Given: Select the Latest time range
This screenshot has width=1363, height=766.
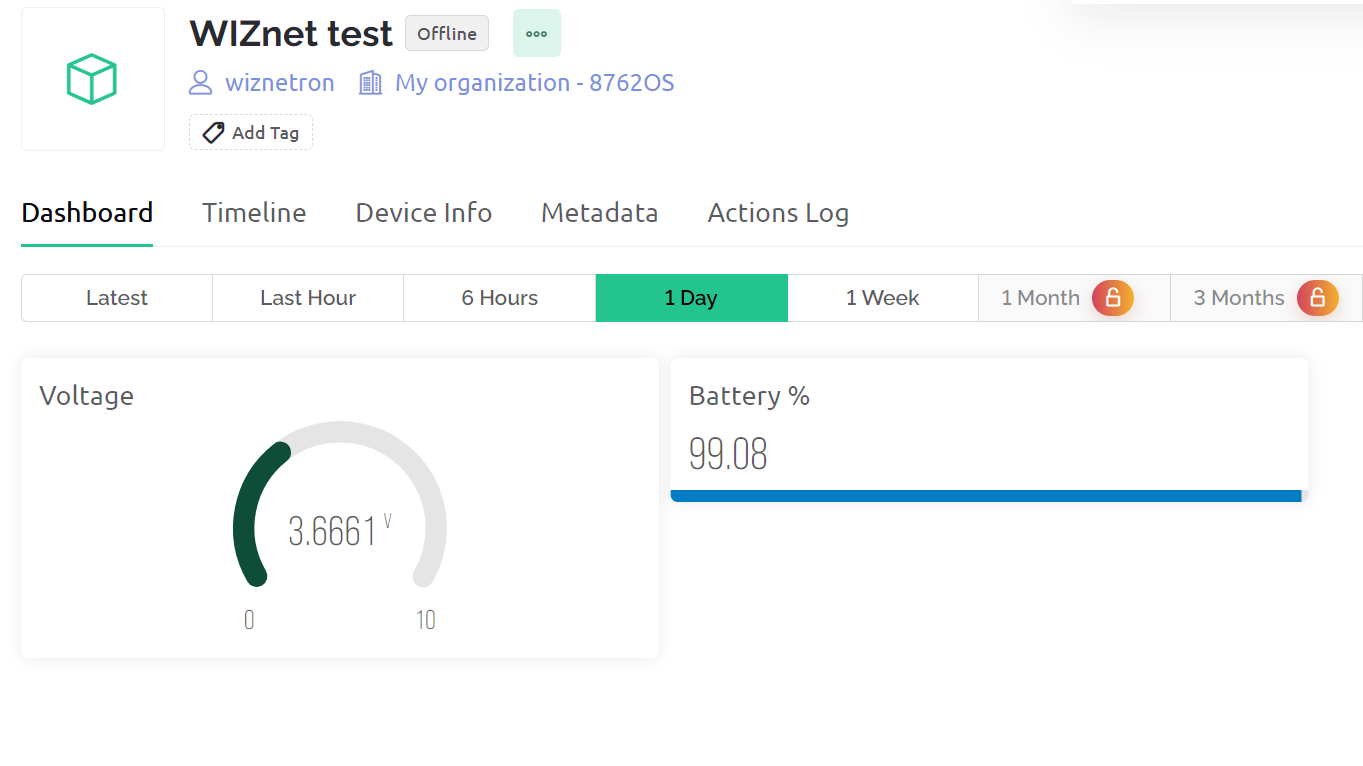Looking at the screenshot, I should (117, 298).
